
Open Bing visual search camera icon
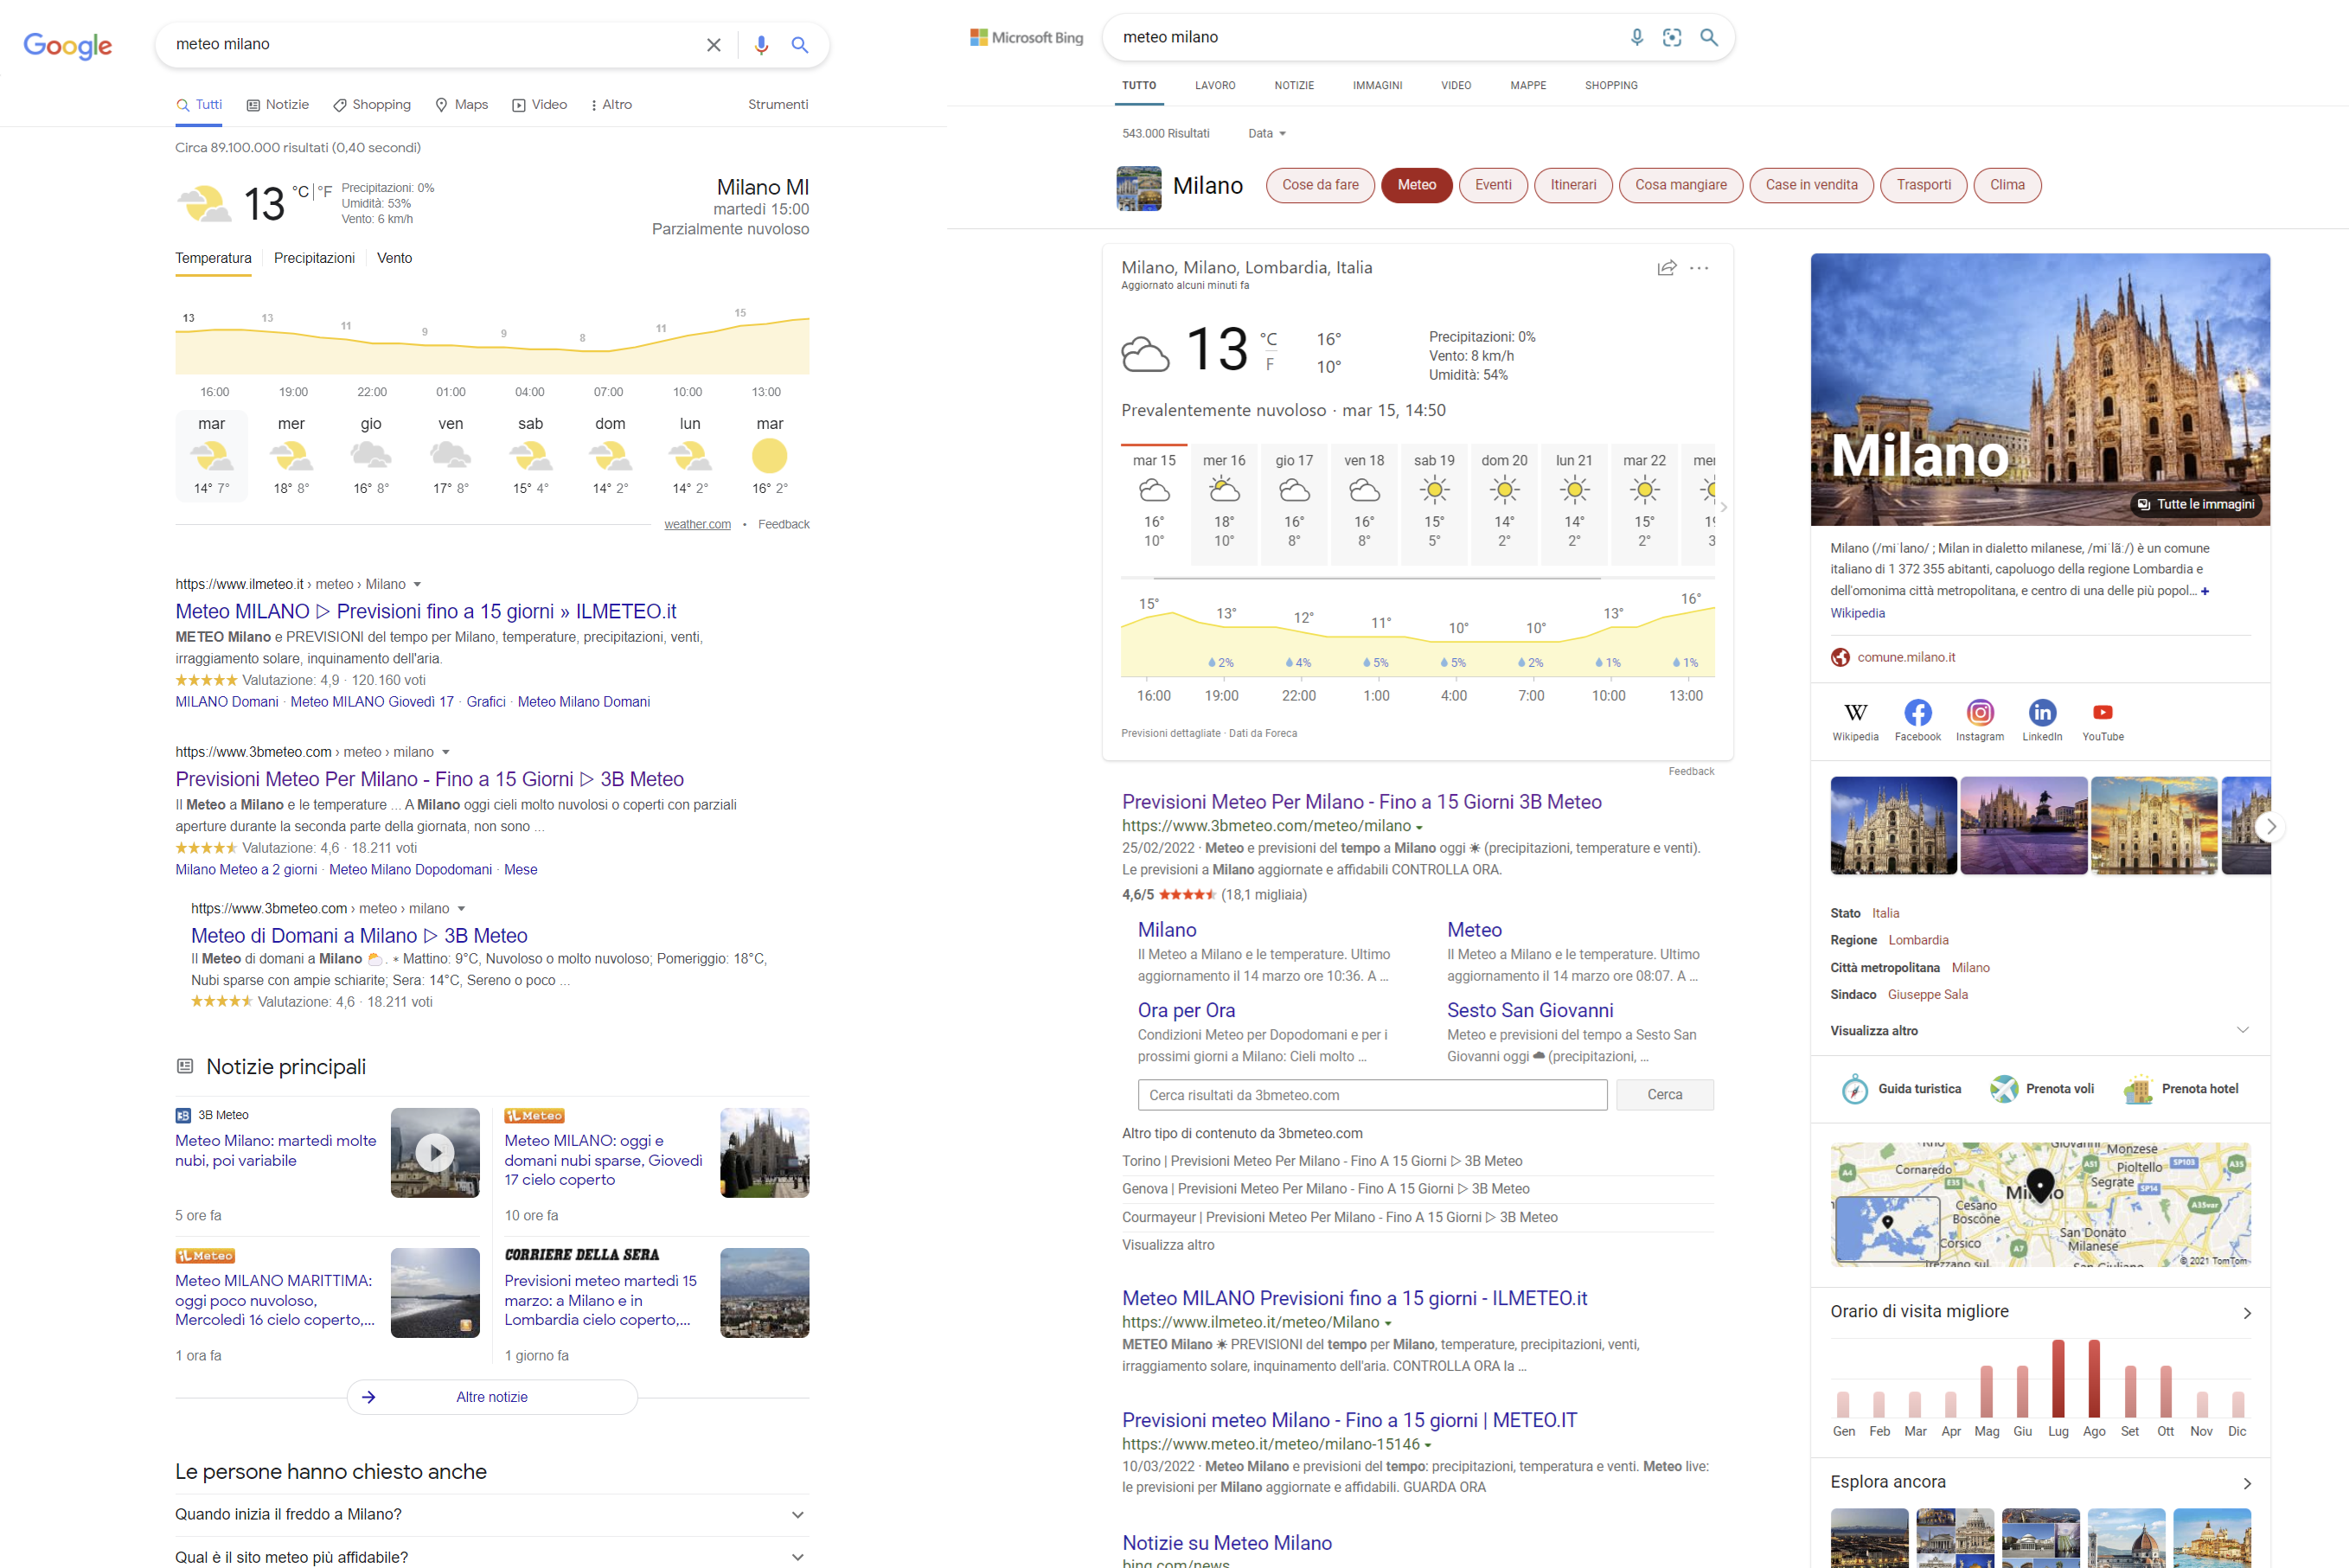1672,37
